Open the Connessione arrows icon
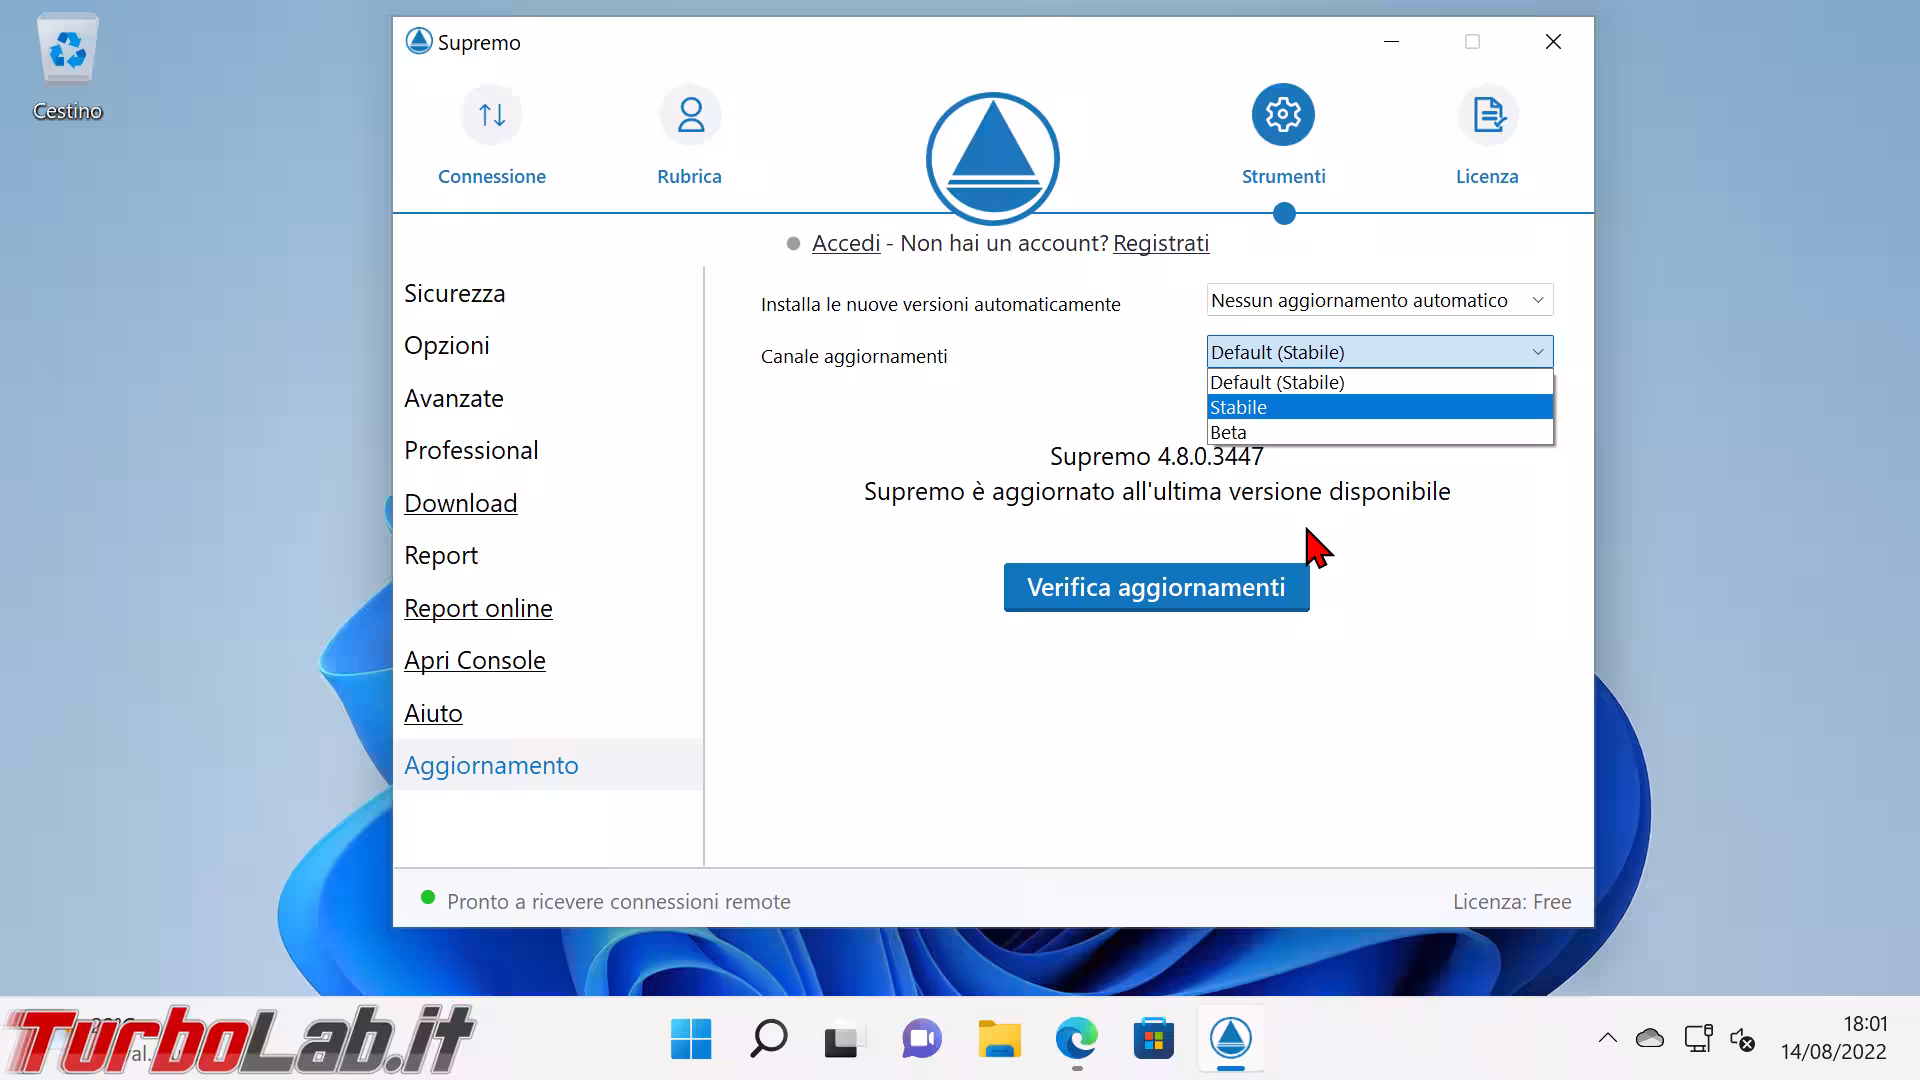 click(x=491, y=116)
